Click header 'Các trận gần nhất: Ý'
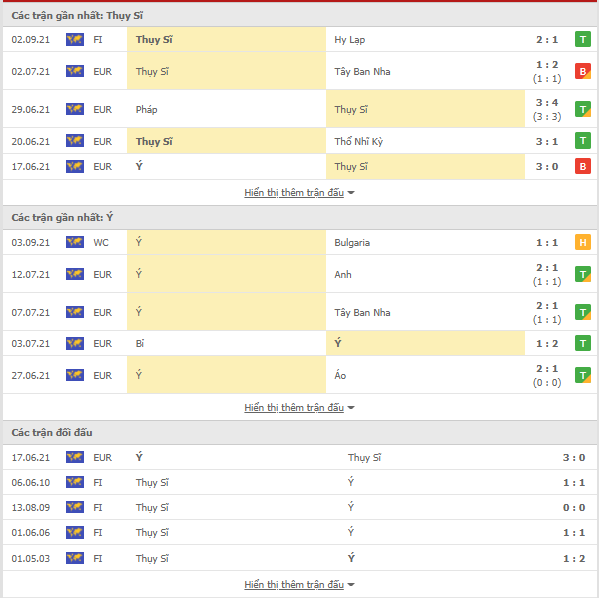The width and height of the screenshot is (599, 598). click(x=62, y=217)
